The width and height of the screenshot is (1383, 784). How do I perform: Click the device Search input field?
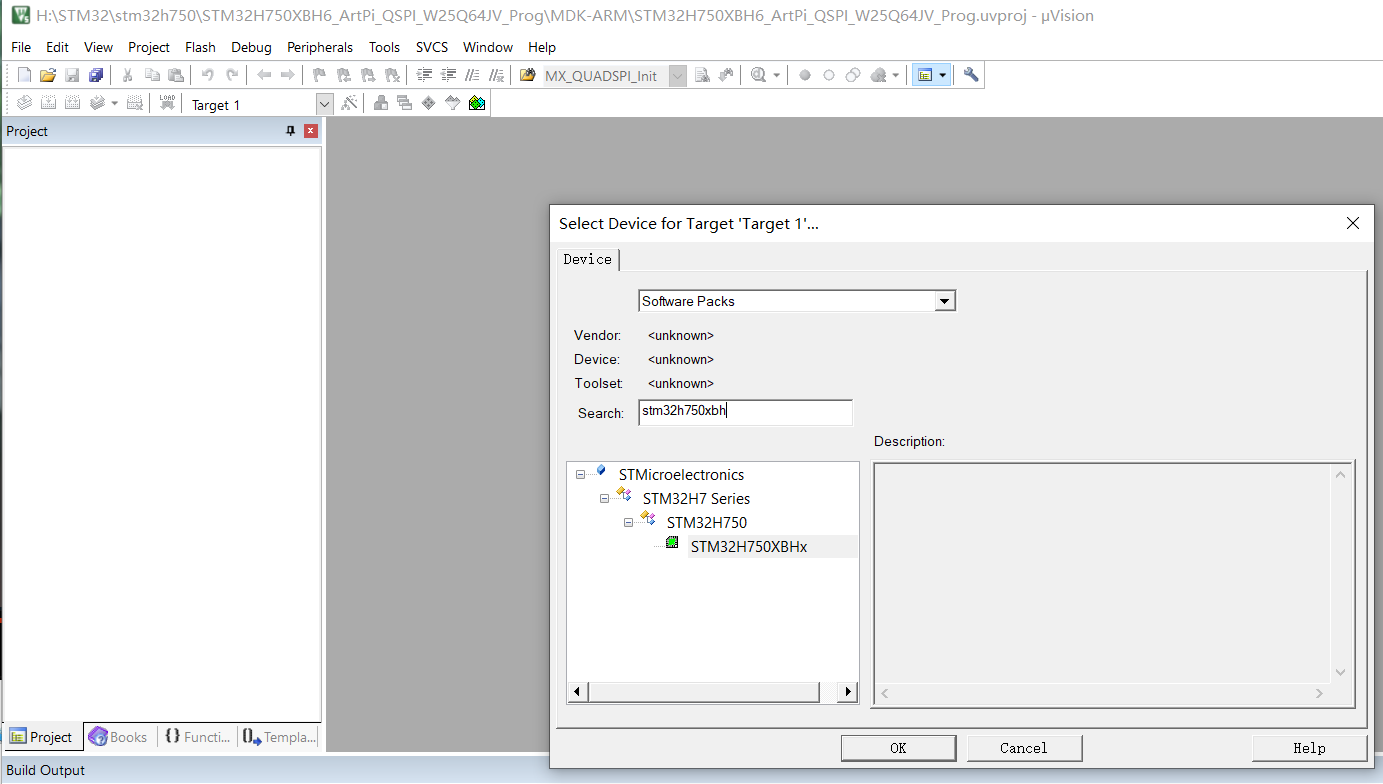click(745, 412)
